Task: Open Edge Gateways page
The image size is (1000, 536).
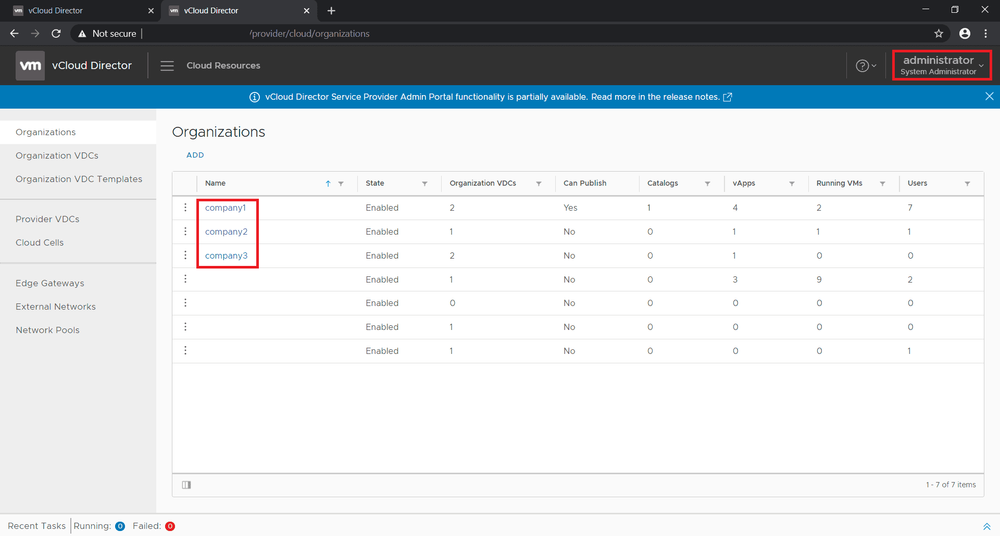Action: pyautogui.click(x=50, y=283)
